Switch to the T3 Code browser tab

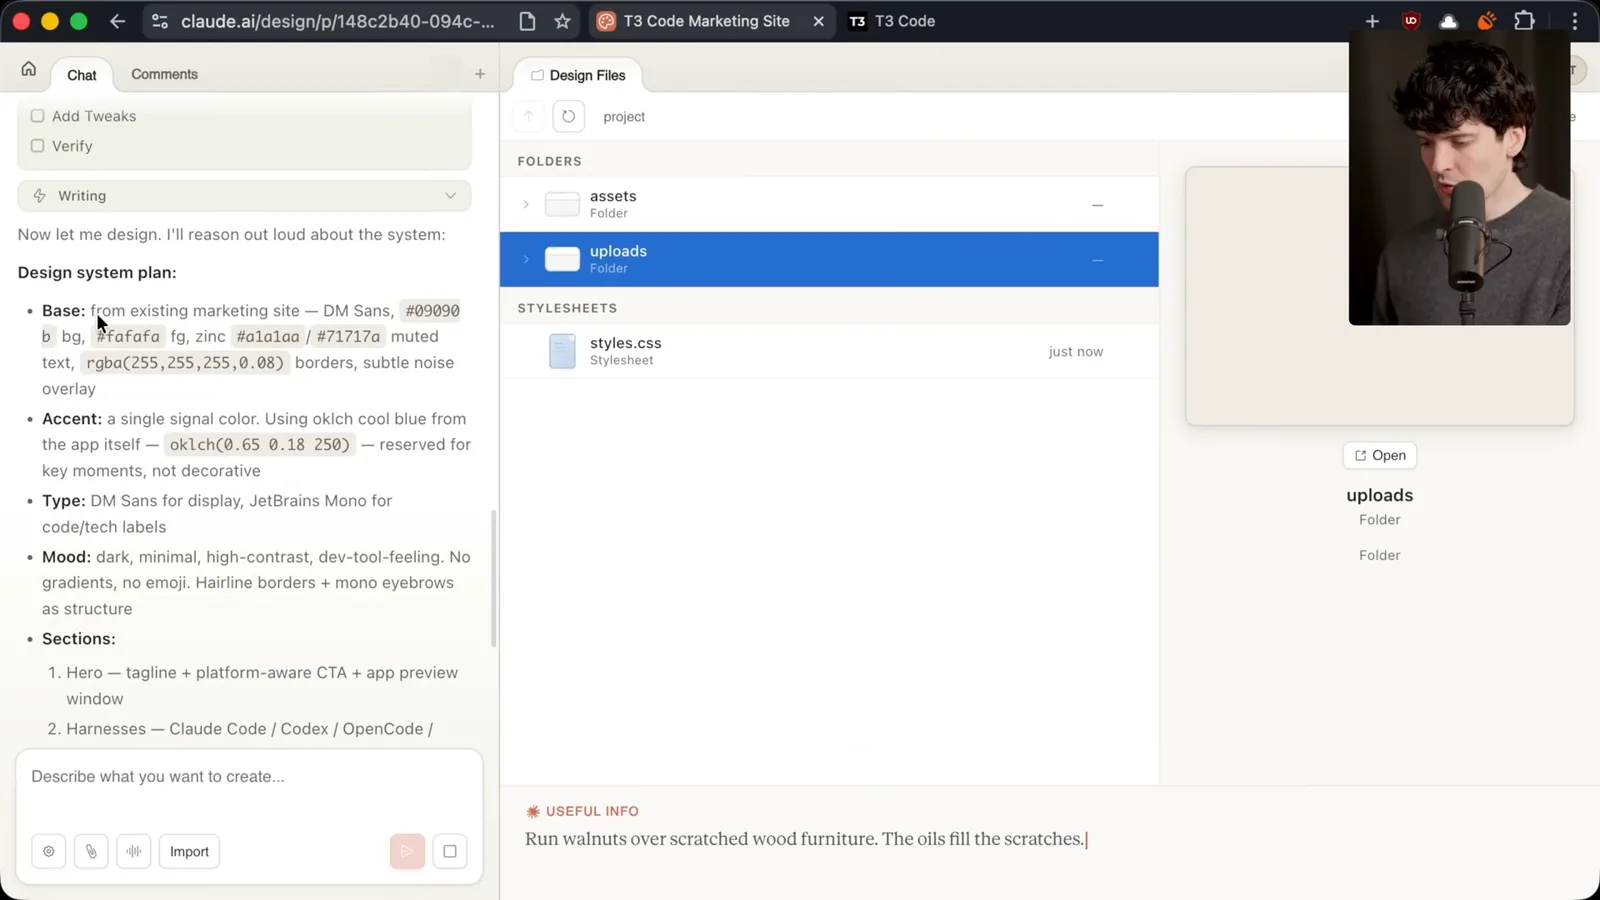click(x=893, y=21)
